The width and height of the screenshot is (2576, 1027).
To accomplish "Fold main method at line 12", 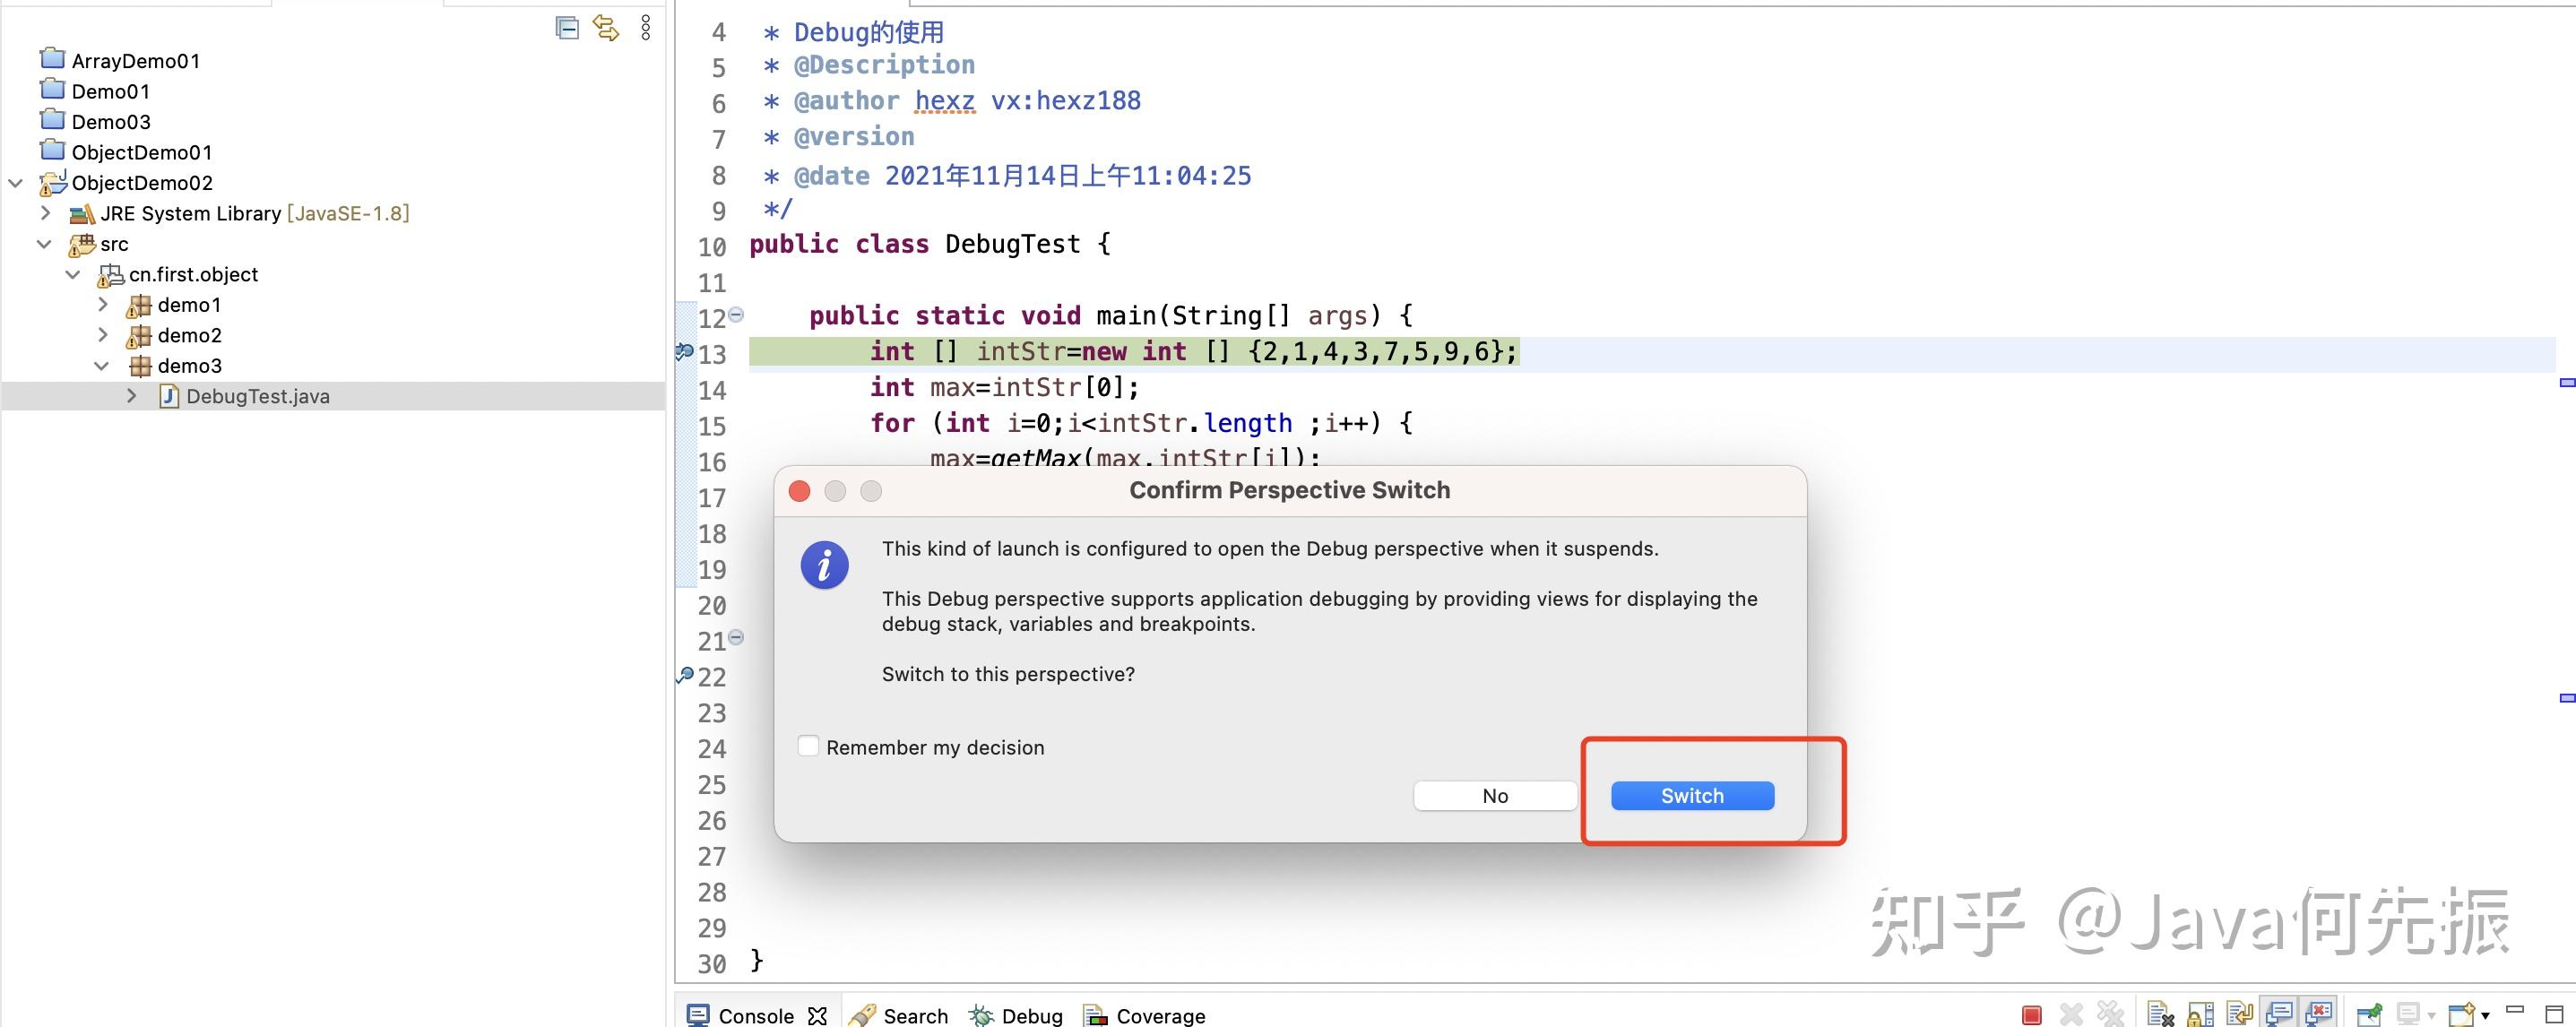I will click(737, 314).
